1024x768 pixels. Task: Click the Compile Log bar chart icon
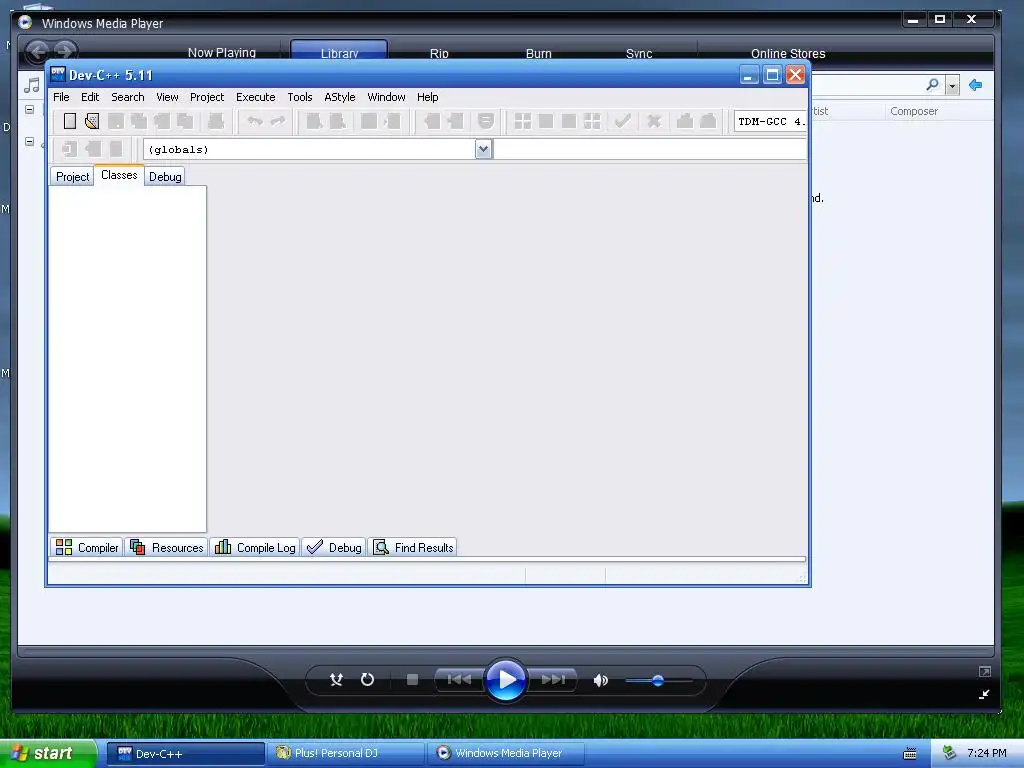click(223, 547)
